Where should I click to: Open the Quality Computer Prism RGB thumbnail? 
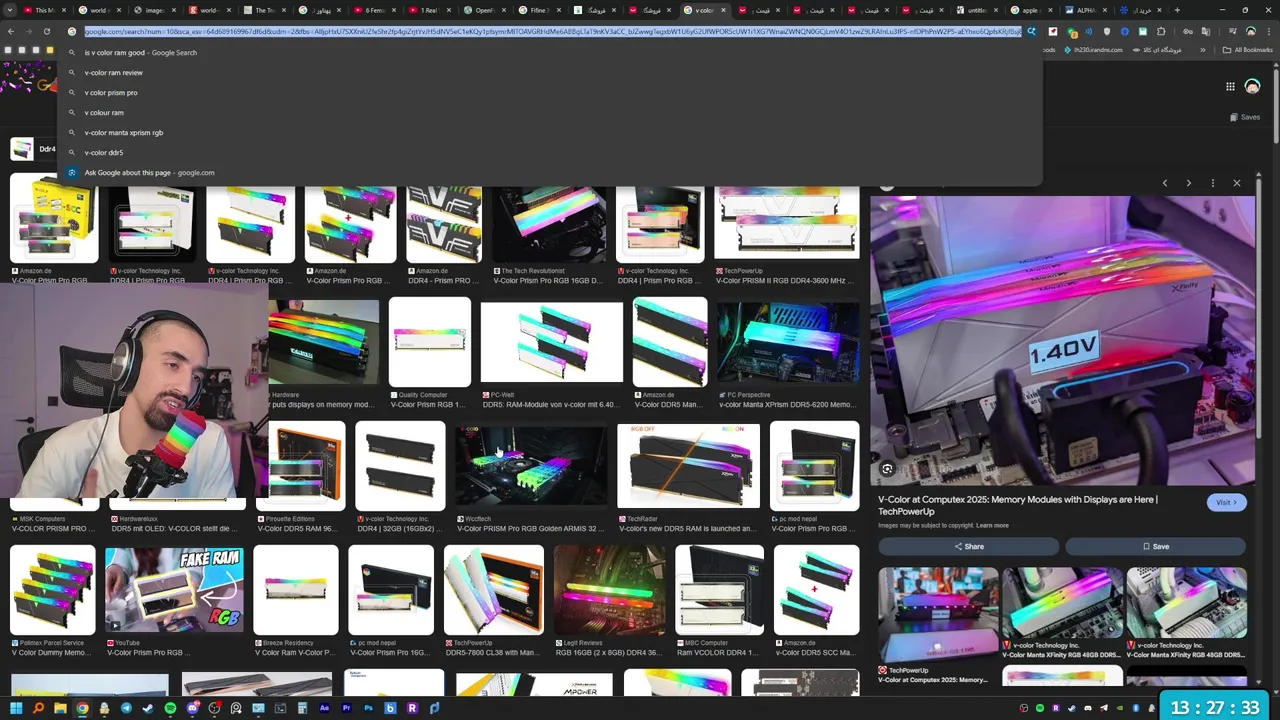pyautogui.click(x=430, y=342)
